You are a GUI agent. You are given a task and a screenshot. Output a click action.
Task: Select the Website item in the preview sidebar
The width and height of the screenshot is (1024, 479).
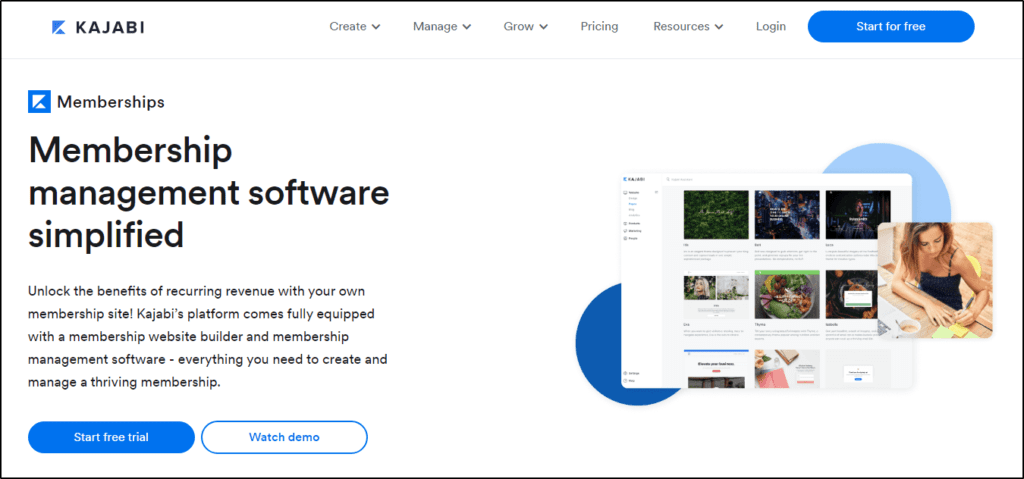pyautogui.click(x=632, y=193)
